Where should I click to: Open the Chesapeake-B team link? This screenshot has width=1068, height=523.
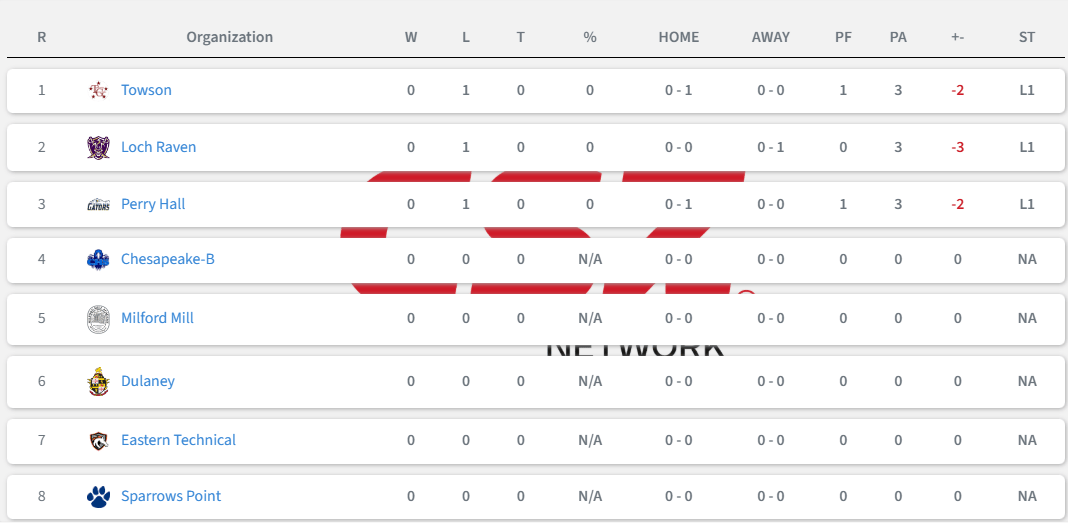[x=168, y=259]
